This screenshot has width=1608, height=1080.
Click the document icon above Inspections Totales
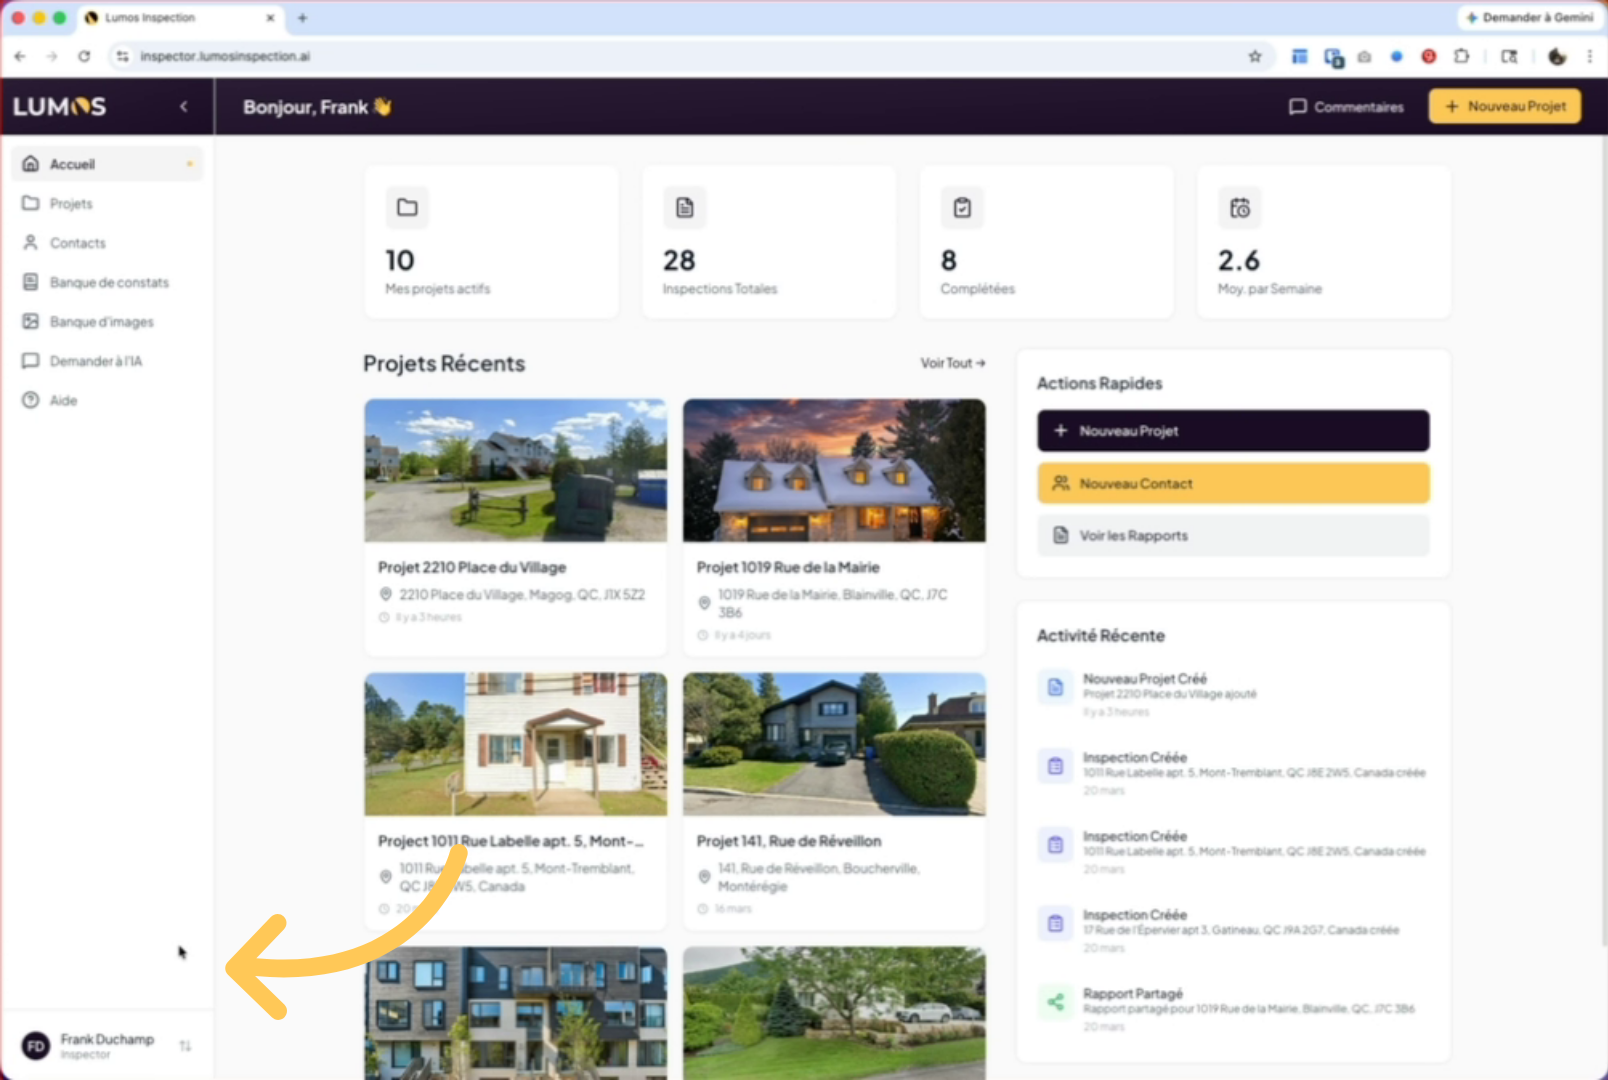pyautogui.click(x=685, y=208)
